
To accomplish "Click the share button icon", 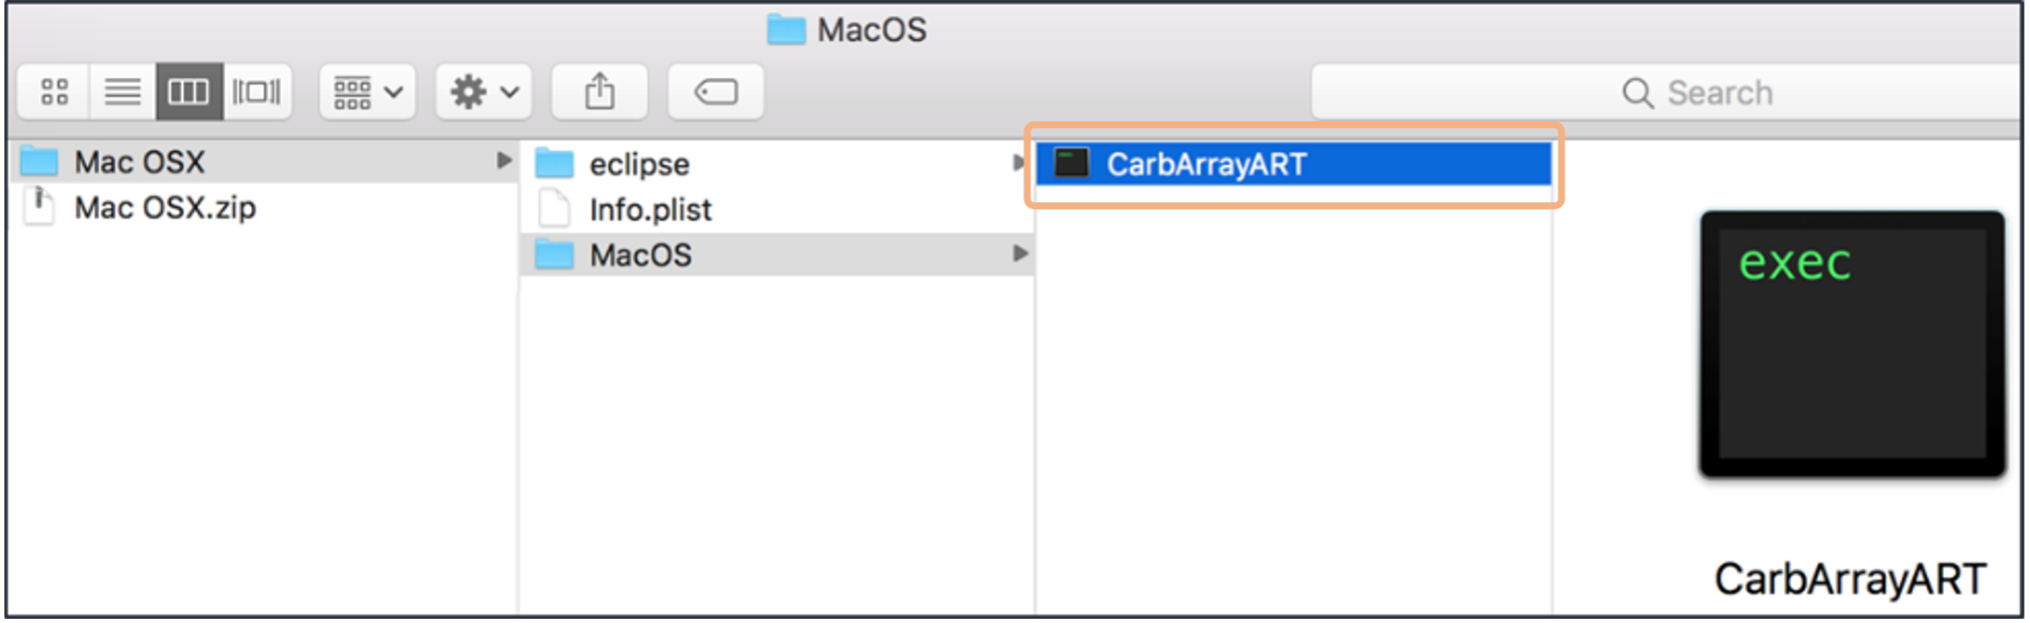I will coord(599,92).
